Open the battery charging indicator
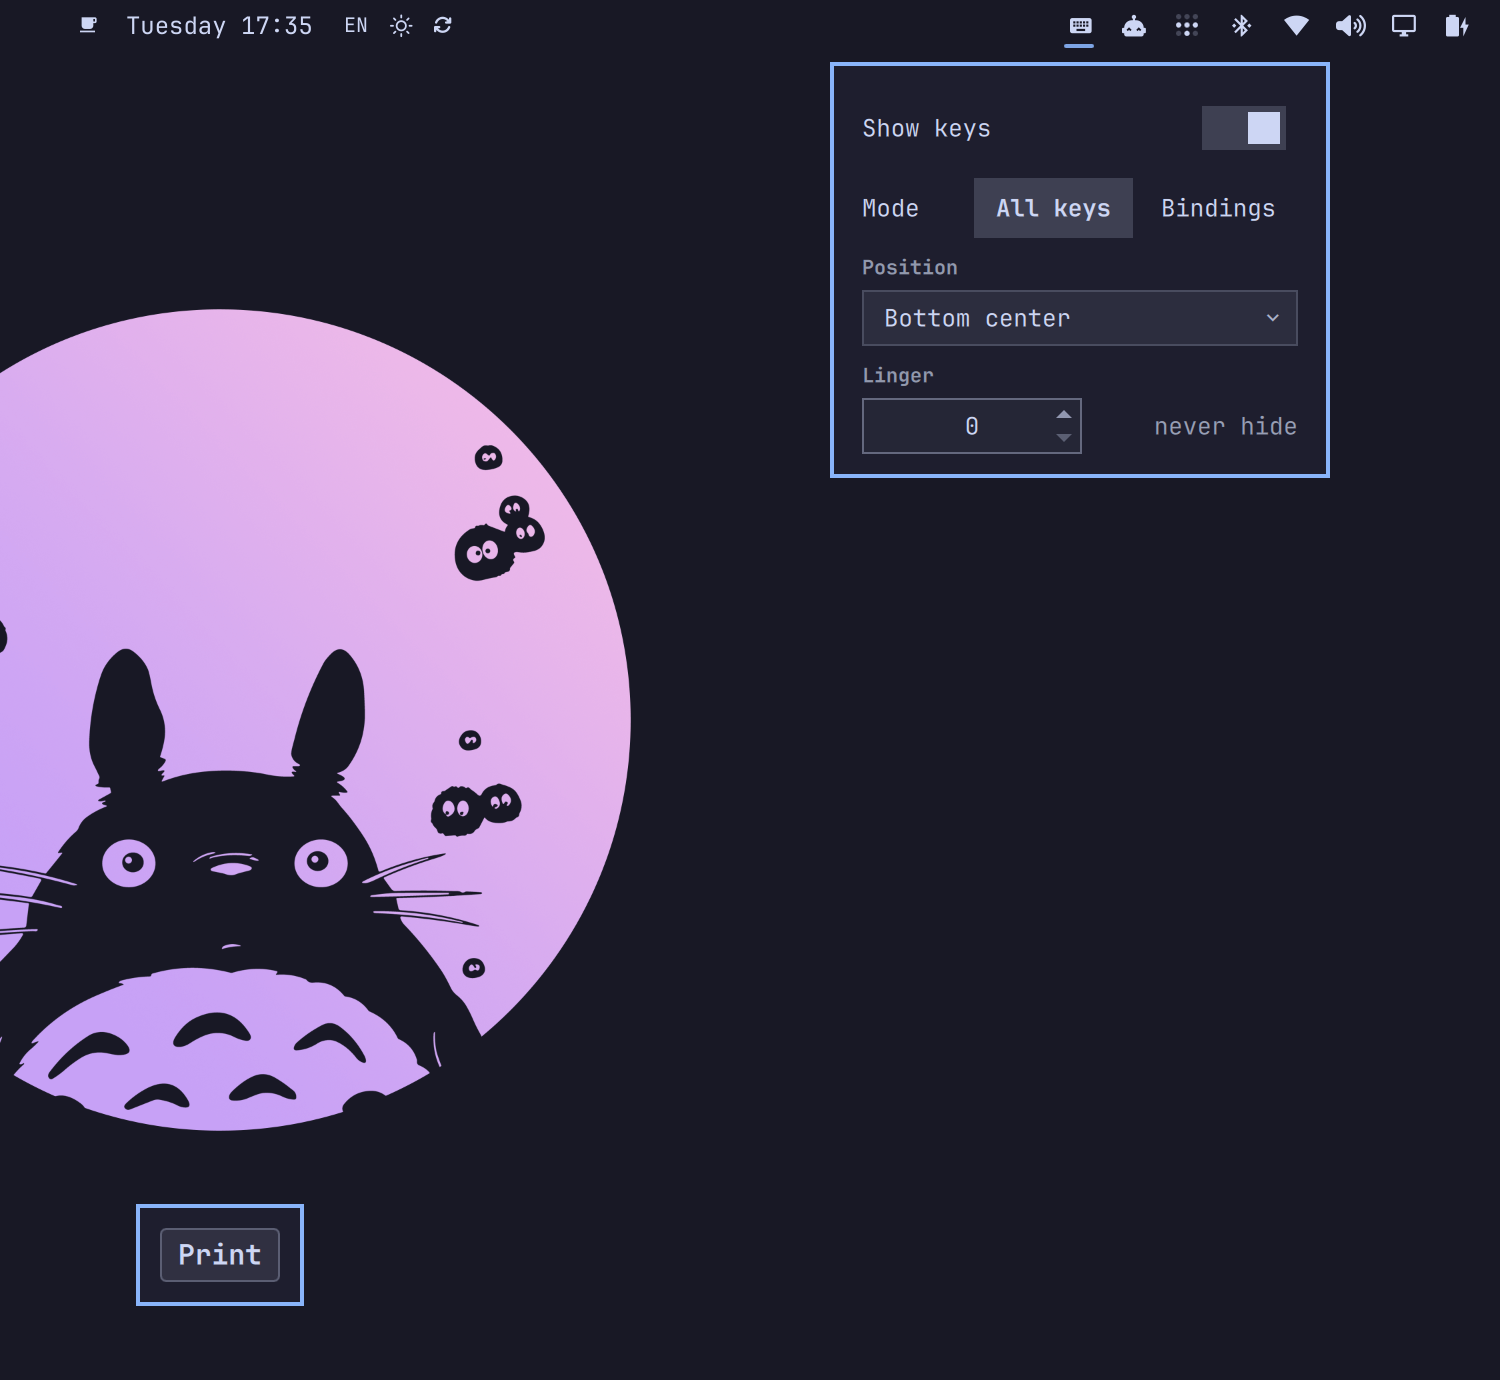This screenshot has width=1500, height=1380. tap(1457, 26)
